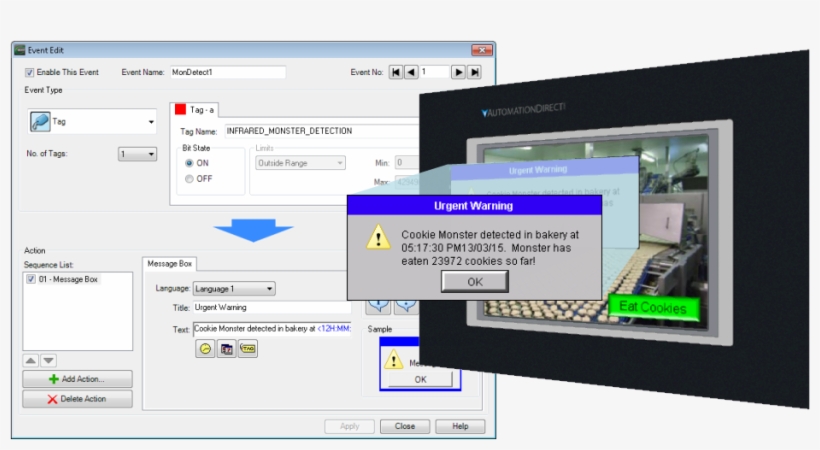Click left speech-bubble icon above Sample

378,306
